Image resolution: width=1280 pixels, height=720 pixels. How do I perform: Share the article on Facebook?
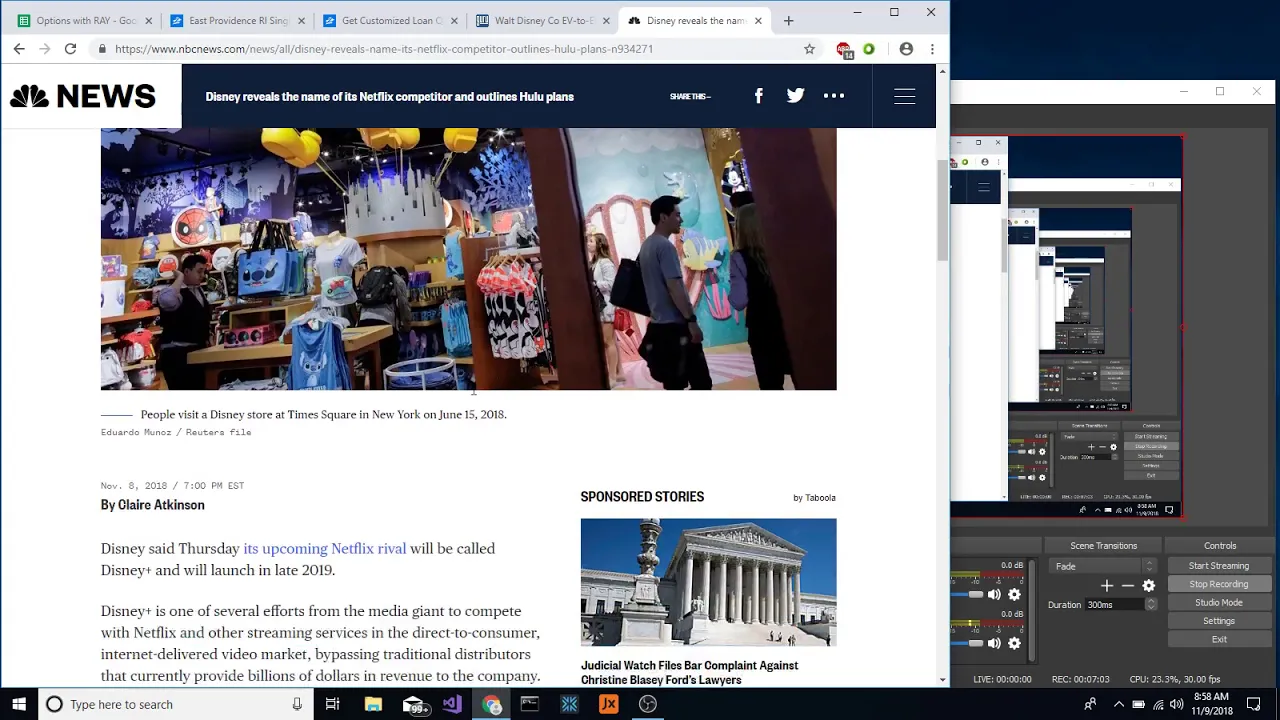coord(758,96)
